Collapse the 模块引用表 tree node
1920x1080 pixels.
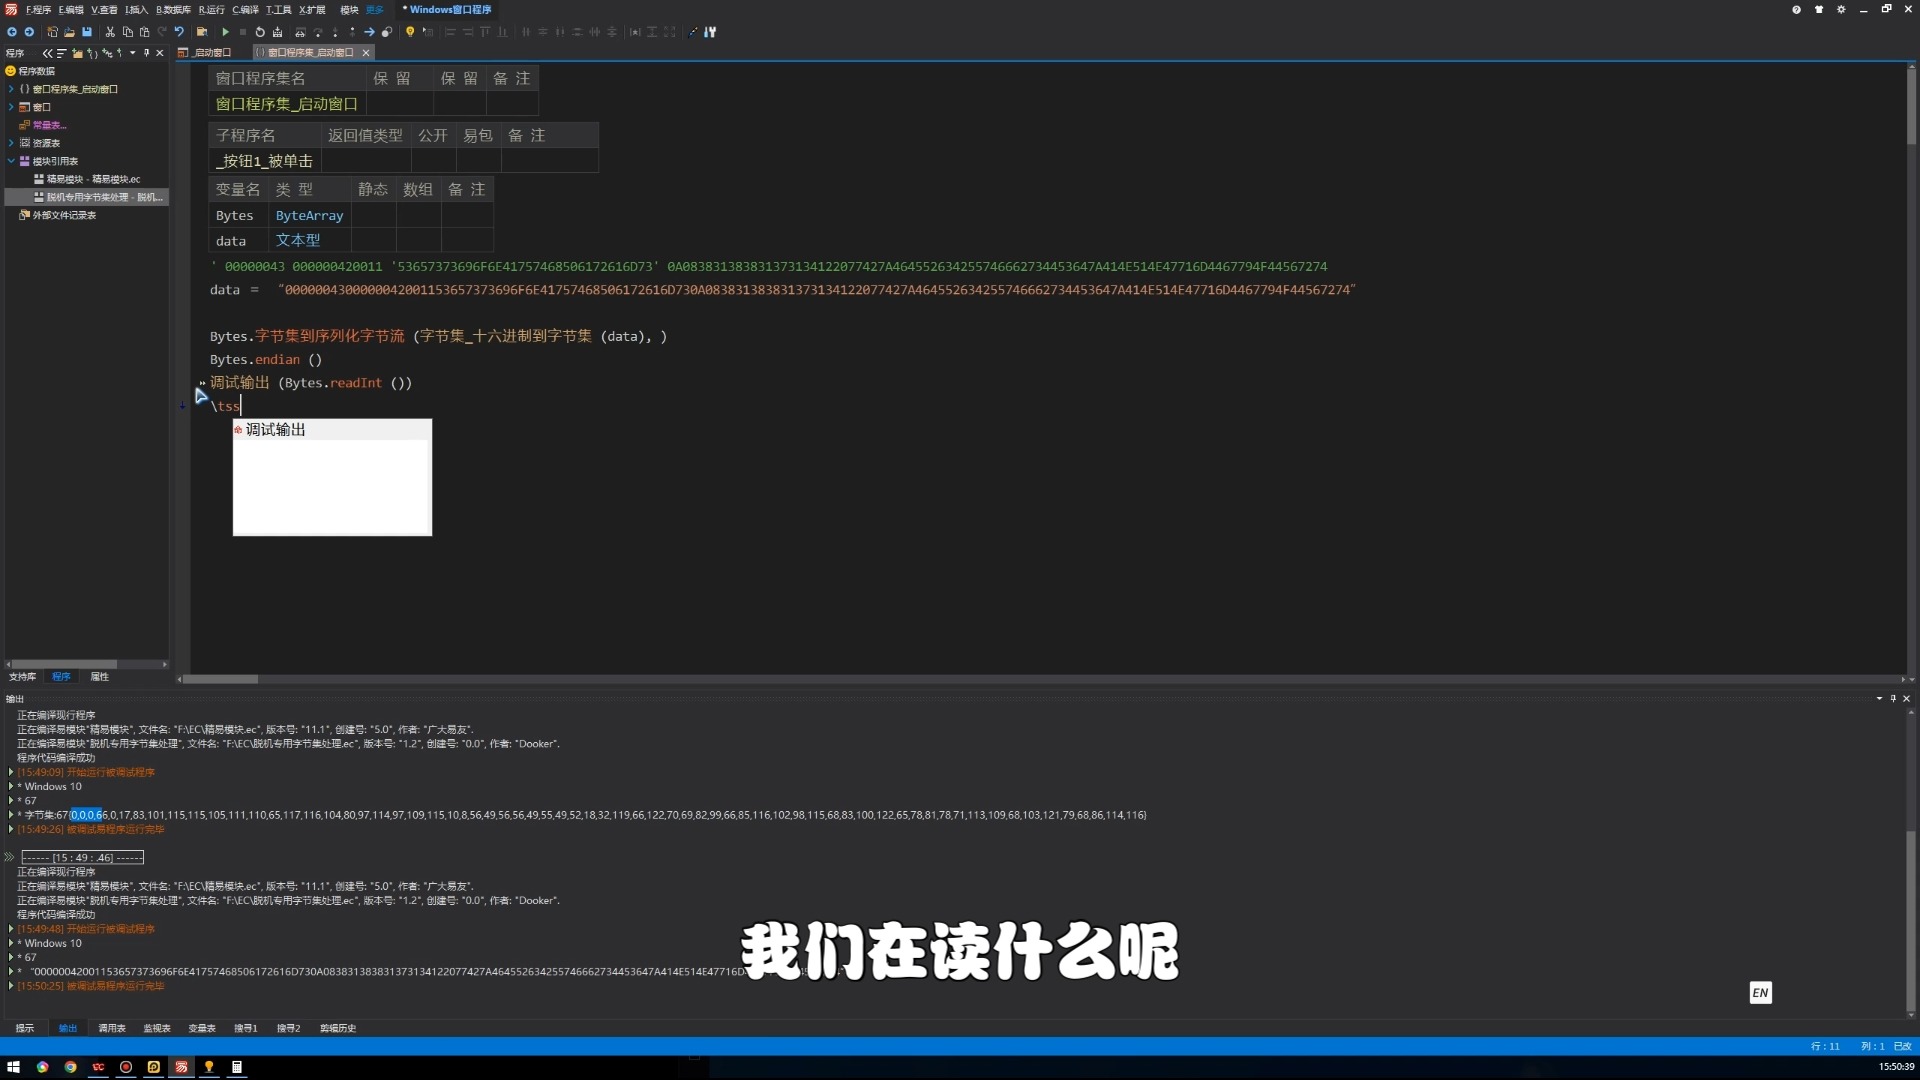[x=11, y=161]
